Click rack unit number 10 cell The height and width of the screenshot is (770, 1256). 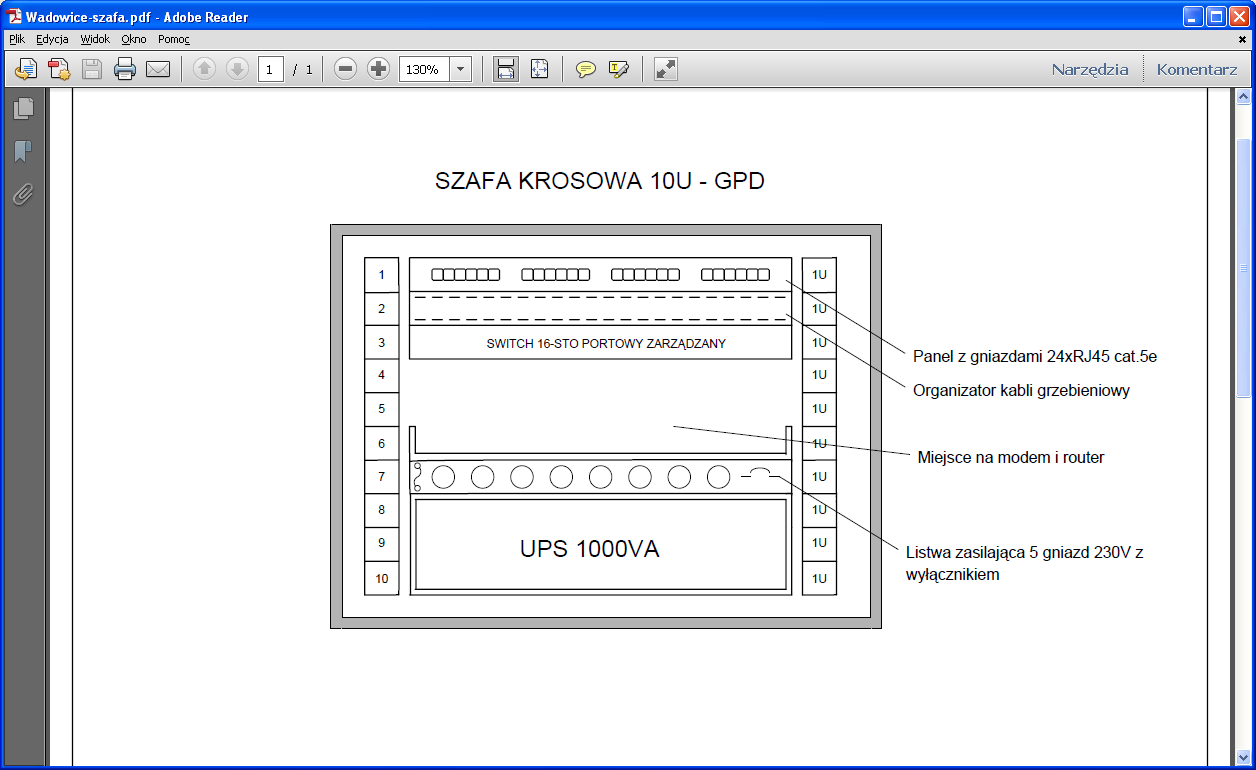pos(382,578)
